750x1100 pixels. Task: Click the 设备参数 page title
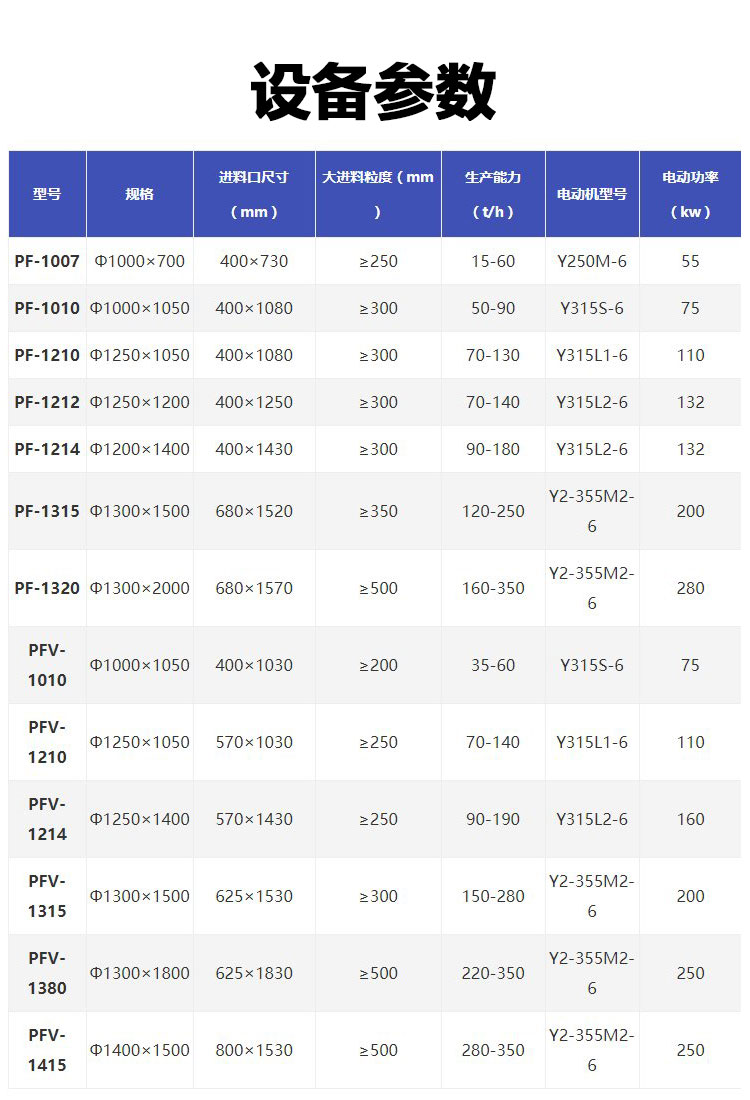pos(373,92)
